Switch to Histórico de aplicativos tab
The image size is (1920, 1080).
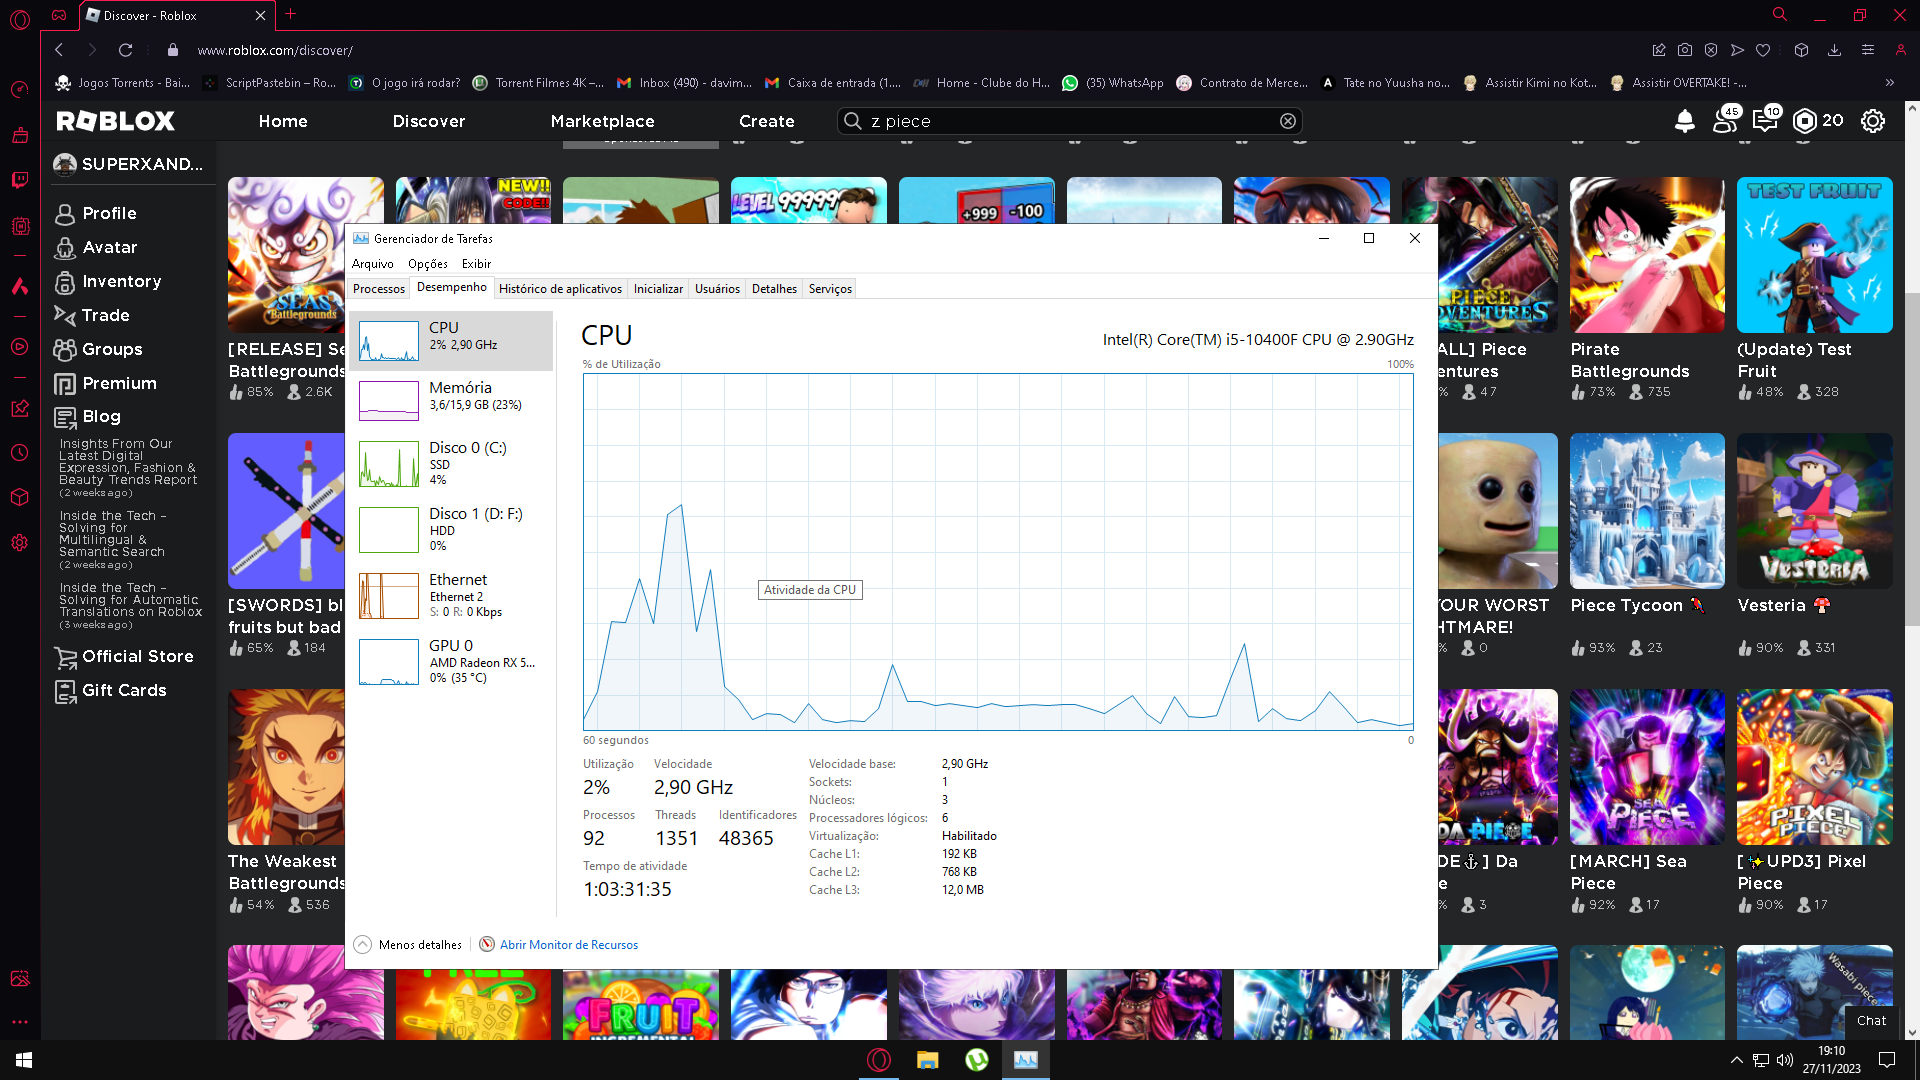tap(560, 289)
